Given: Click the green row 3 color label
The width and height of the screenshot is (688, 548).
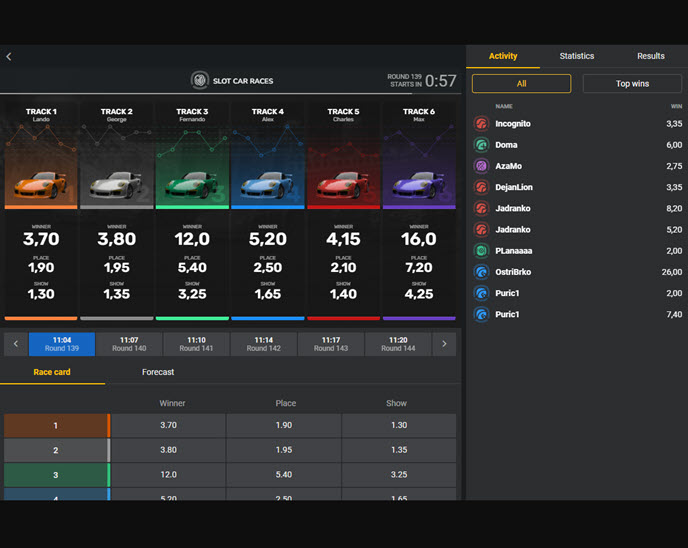Looking at the screenshot, I should click(x=56, y=475).
